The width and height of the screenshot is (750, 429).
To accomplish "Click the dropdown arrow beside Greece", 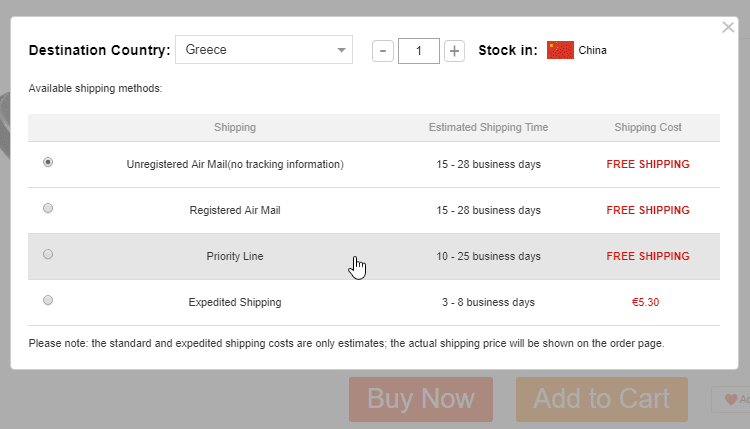I will [x=341, y=50].
